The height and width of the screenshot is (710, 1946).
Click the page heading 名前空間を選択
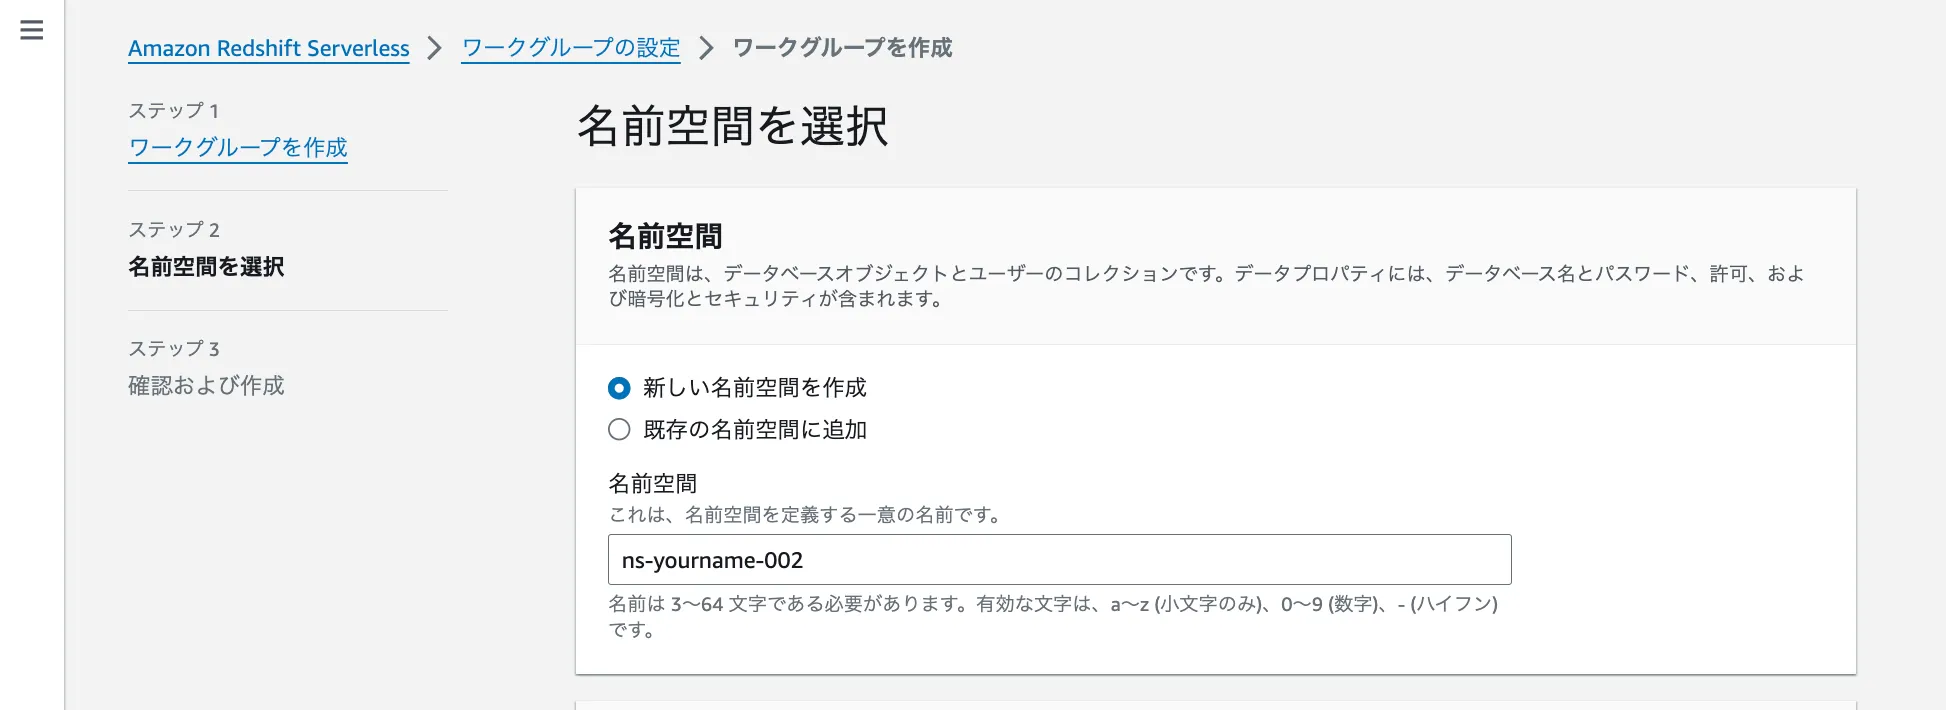pyautogui.click(x=732, y=127)
